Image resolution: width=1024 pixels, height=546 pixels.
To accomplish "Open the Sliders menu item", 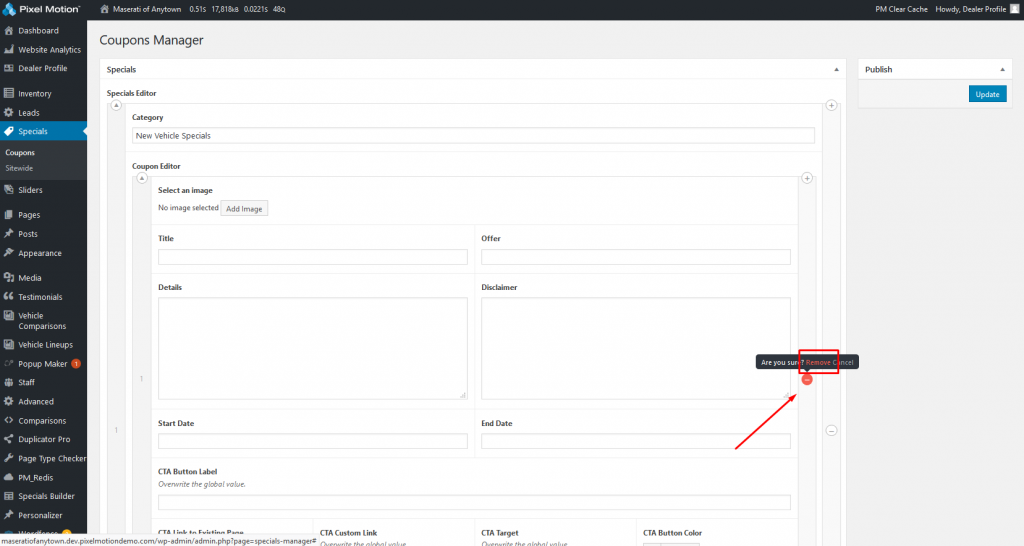I will [30, 190].
